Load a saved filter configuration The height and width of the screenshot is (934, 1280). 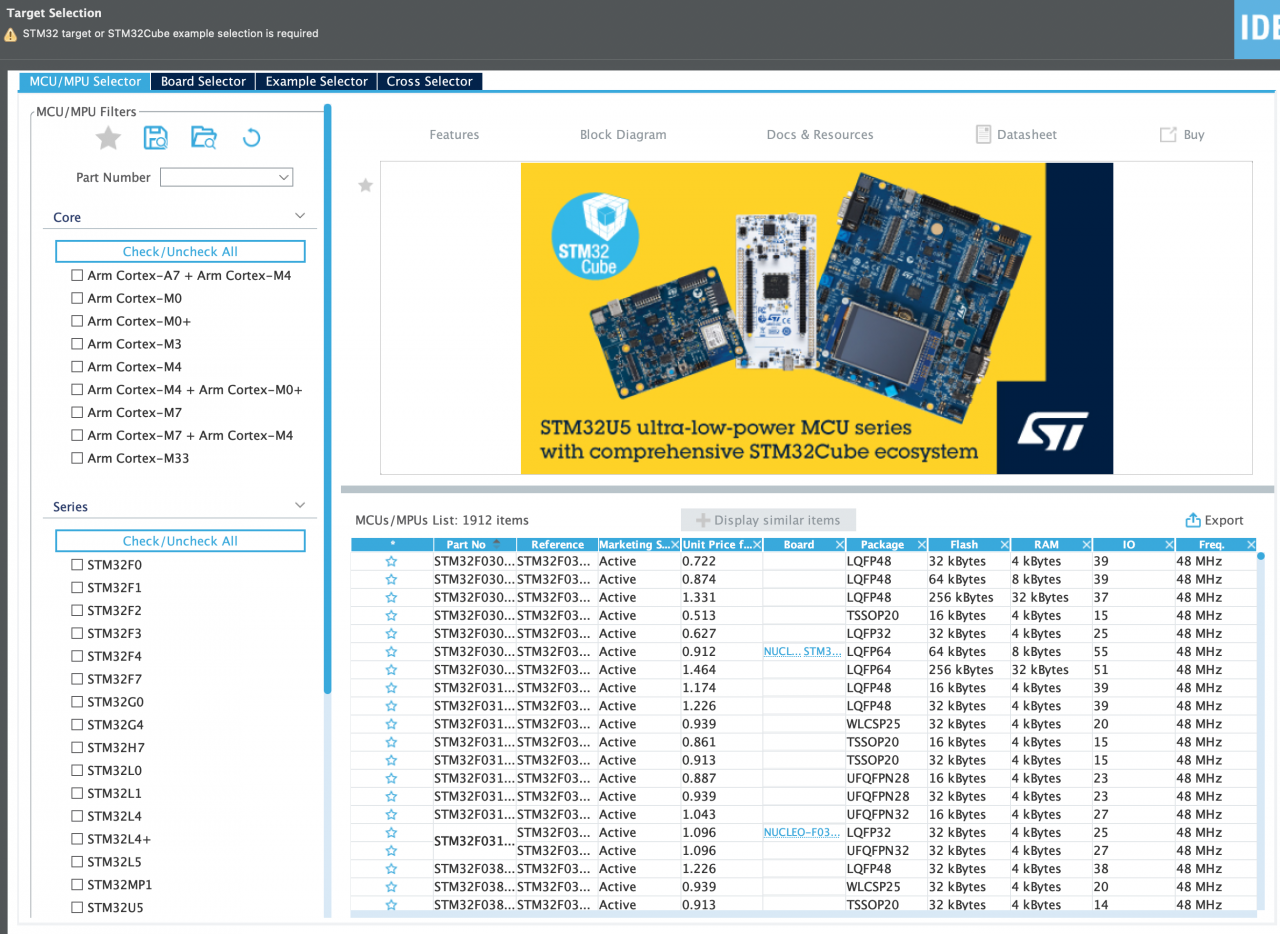tap(204, 138)
